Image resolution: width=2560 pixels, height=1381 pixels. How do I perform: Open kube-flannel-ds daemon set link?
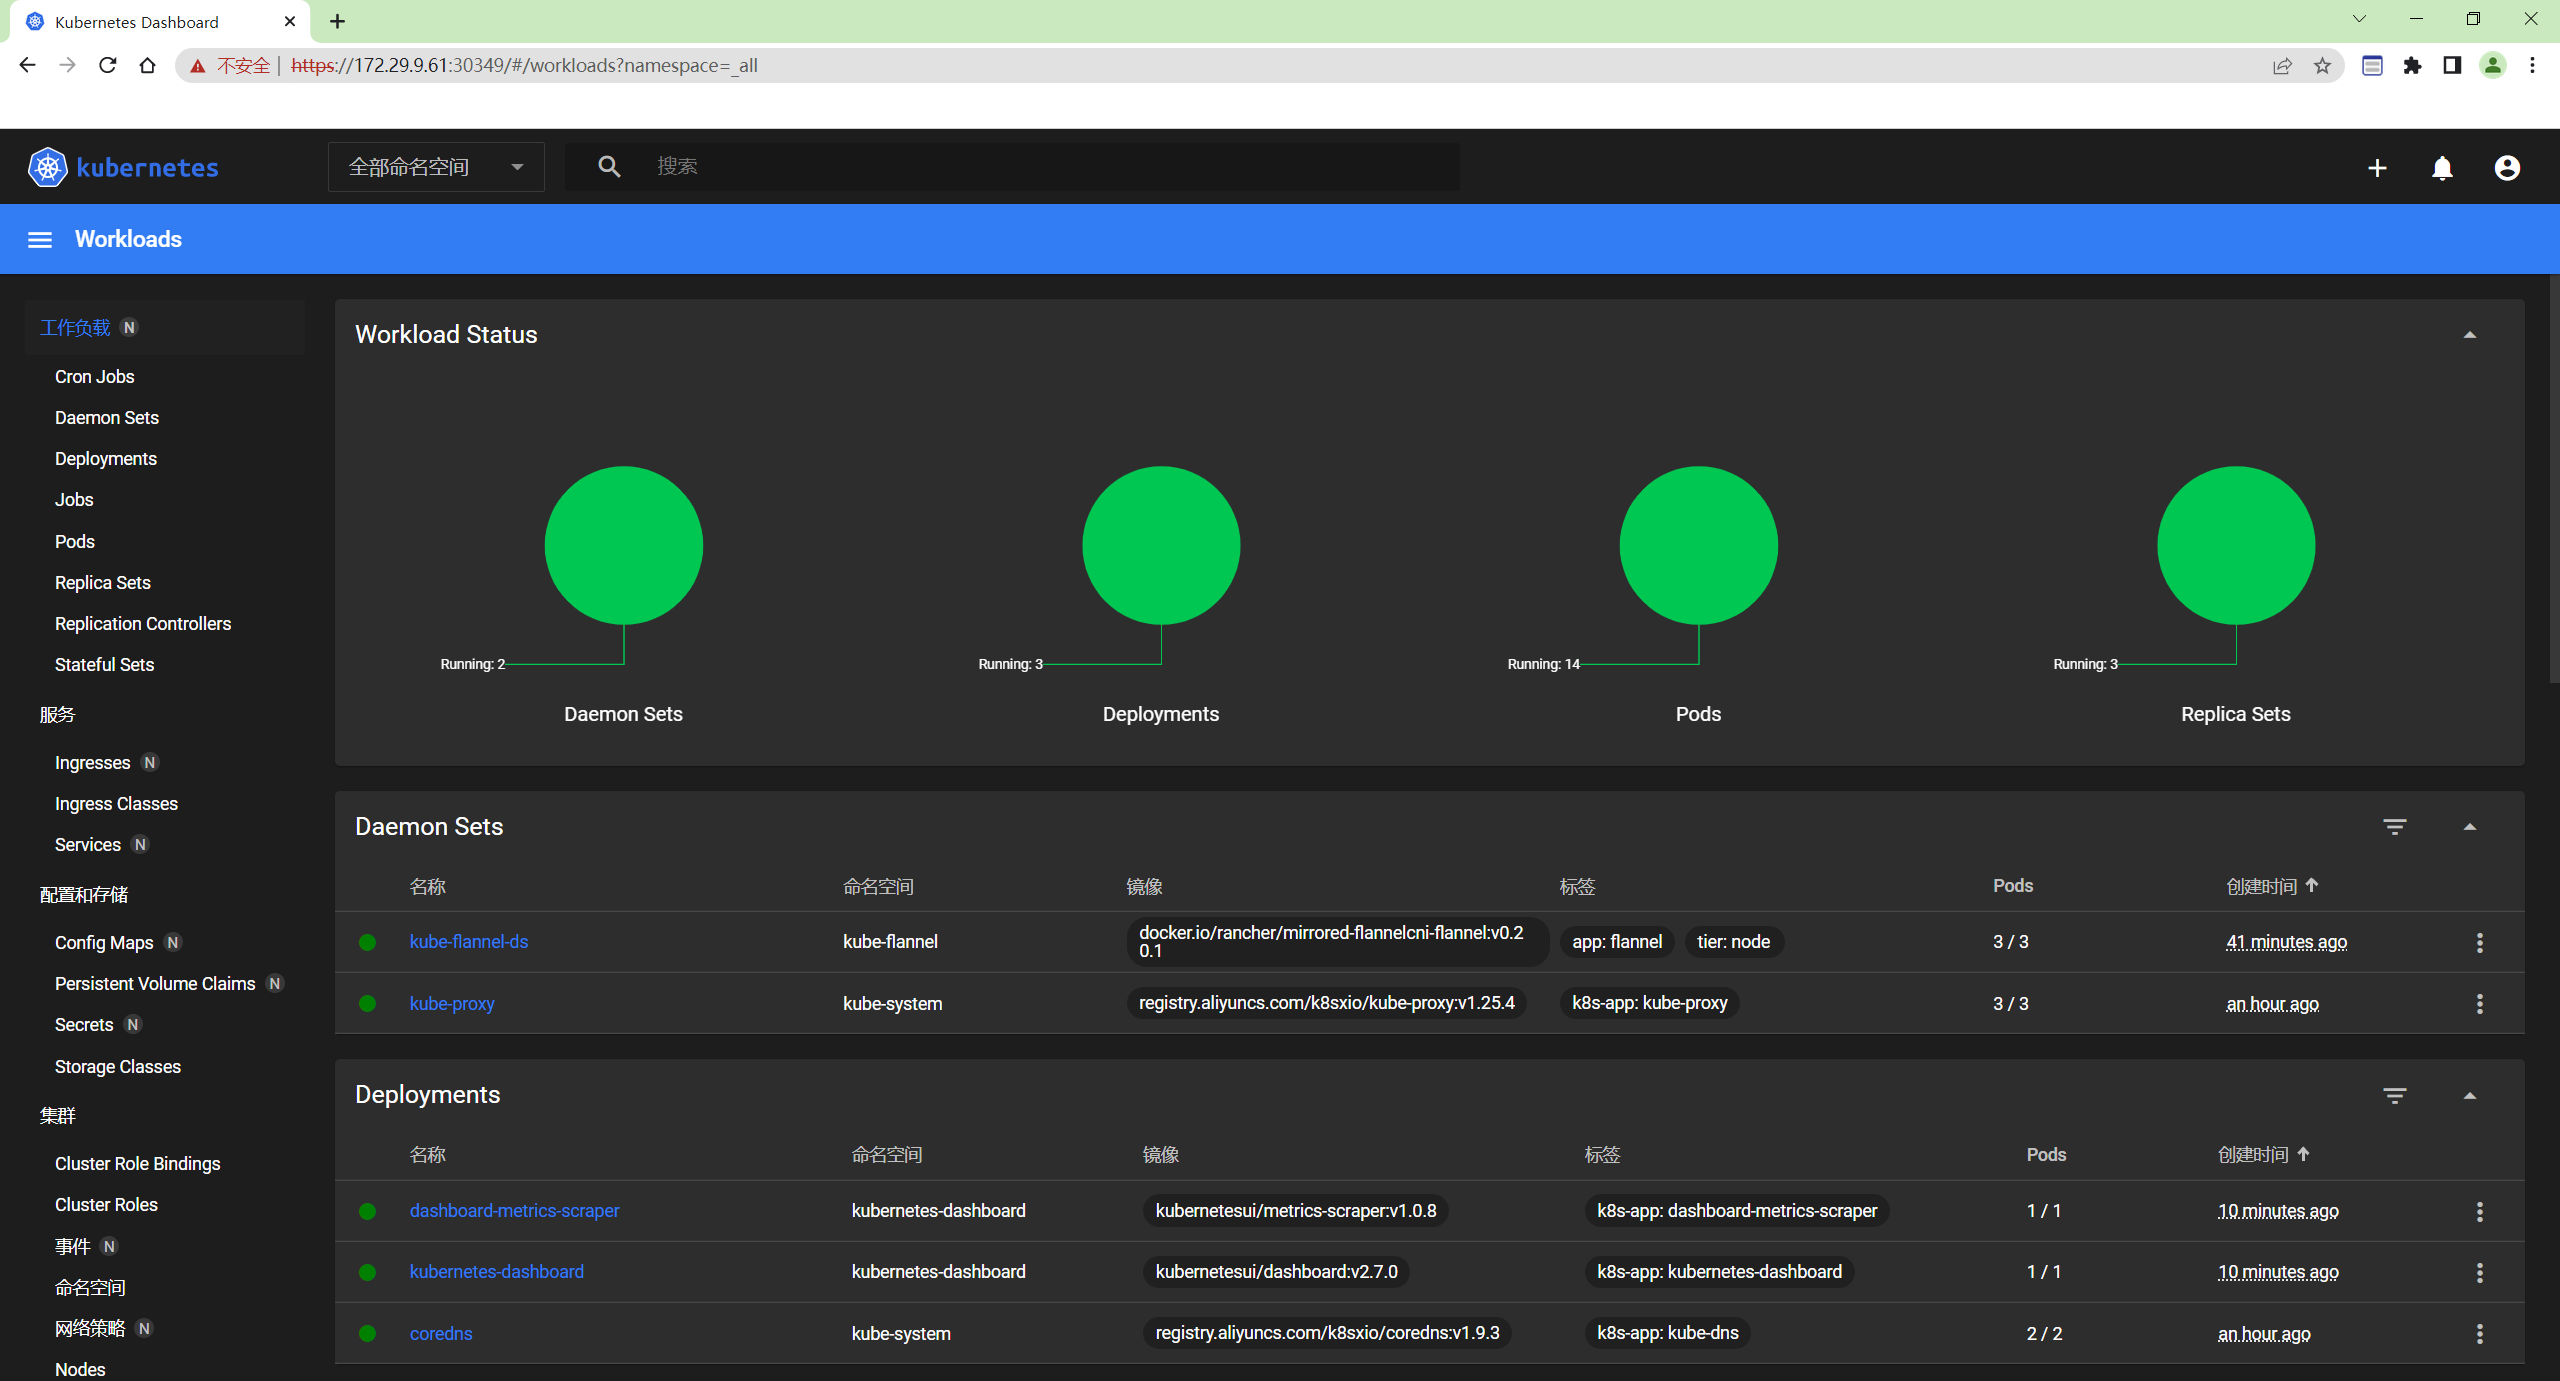point(469,942)
